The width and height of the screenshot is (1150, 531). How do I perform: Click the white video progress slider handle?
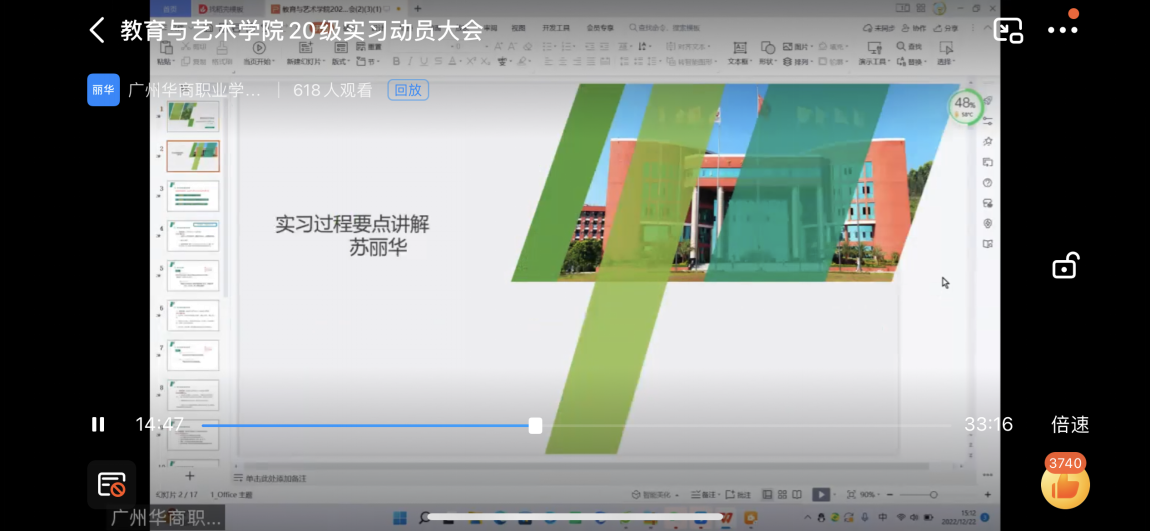[535, 425]
